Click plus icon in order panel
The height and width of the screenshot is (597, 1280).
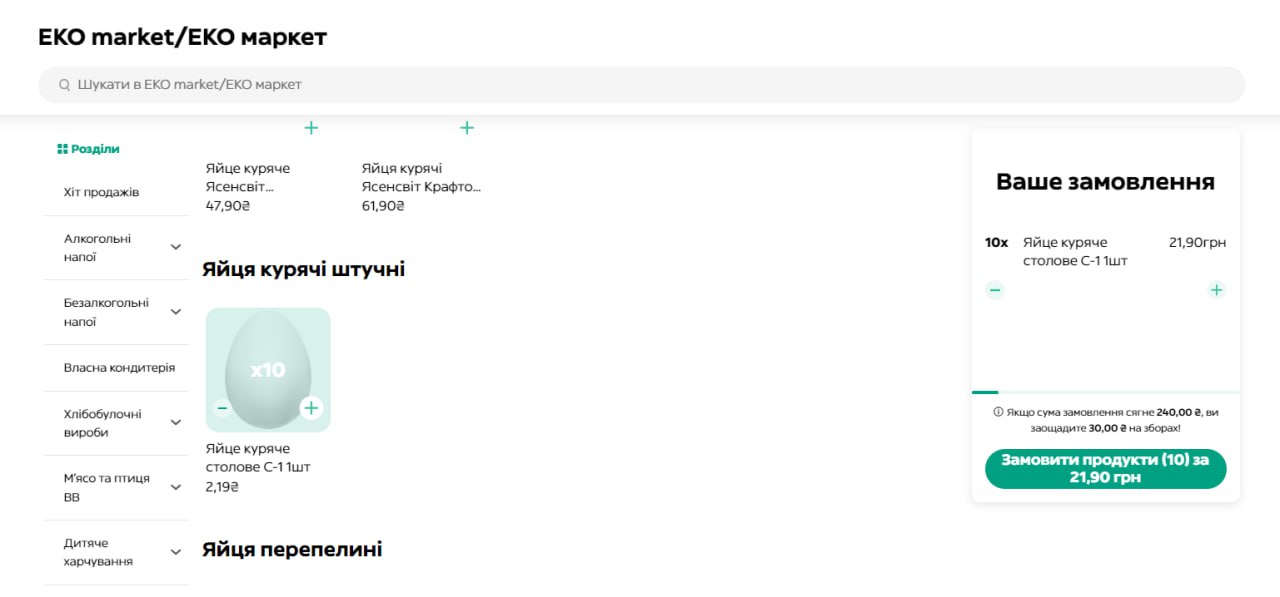tap(1216, 290)
